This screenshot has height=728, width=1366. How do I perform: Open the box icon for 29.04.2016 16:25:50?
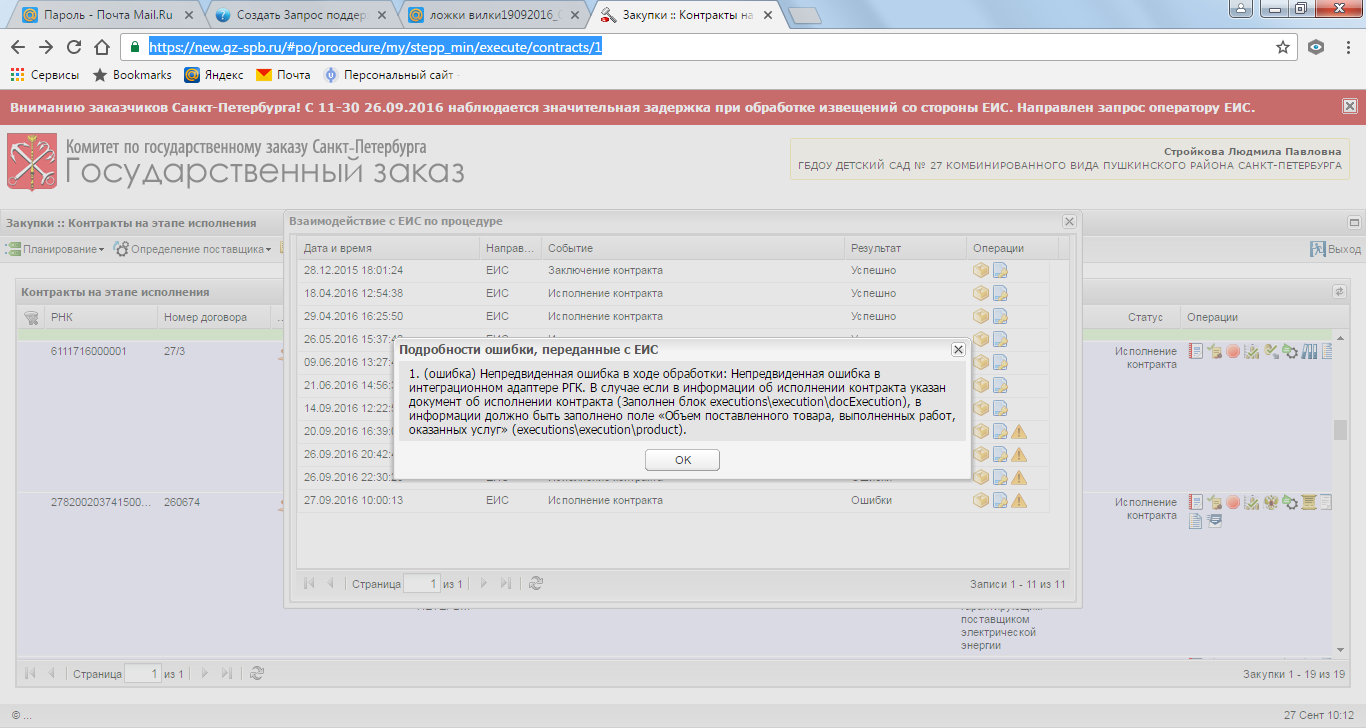point(981,316)
